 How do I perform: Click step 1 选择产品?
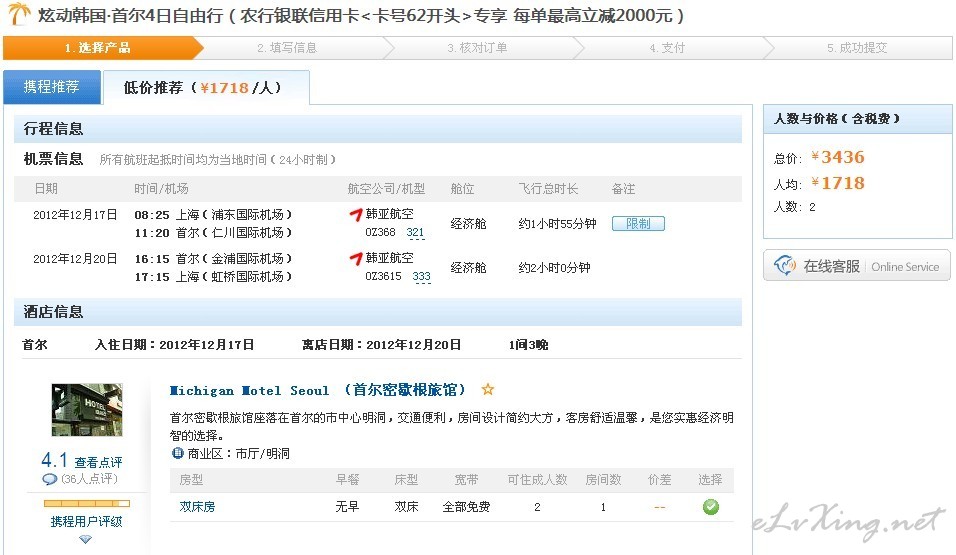pyautogui.click(x=98, y=48)
